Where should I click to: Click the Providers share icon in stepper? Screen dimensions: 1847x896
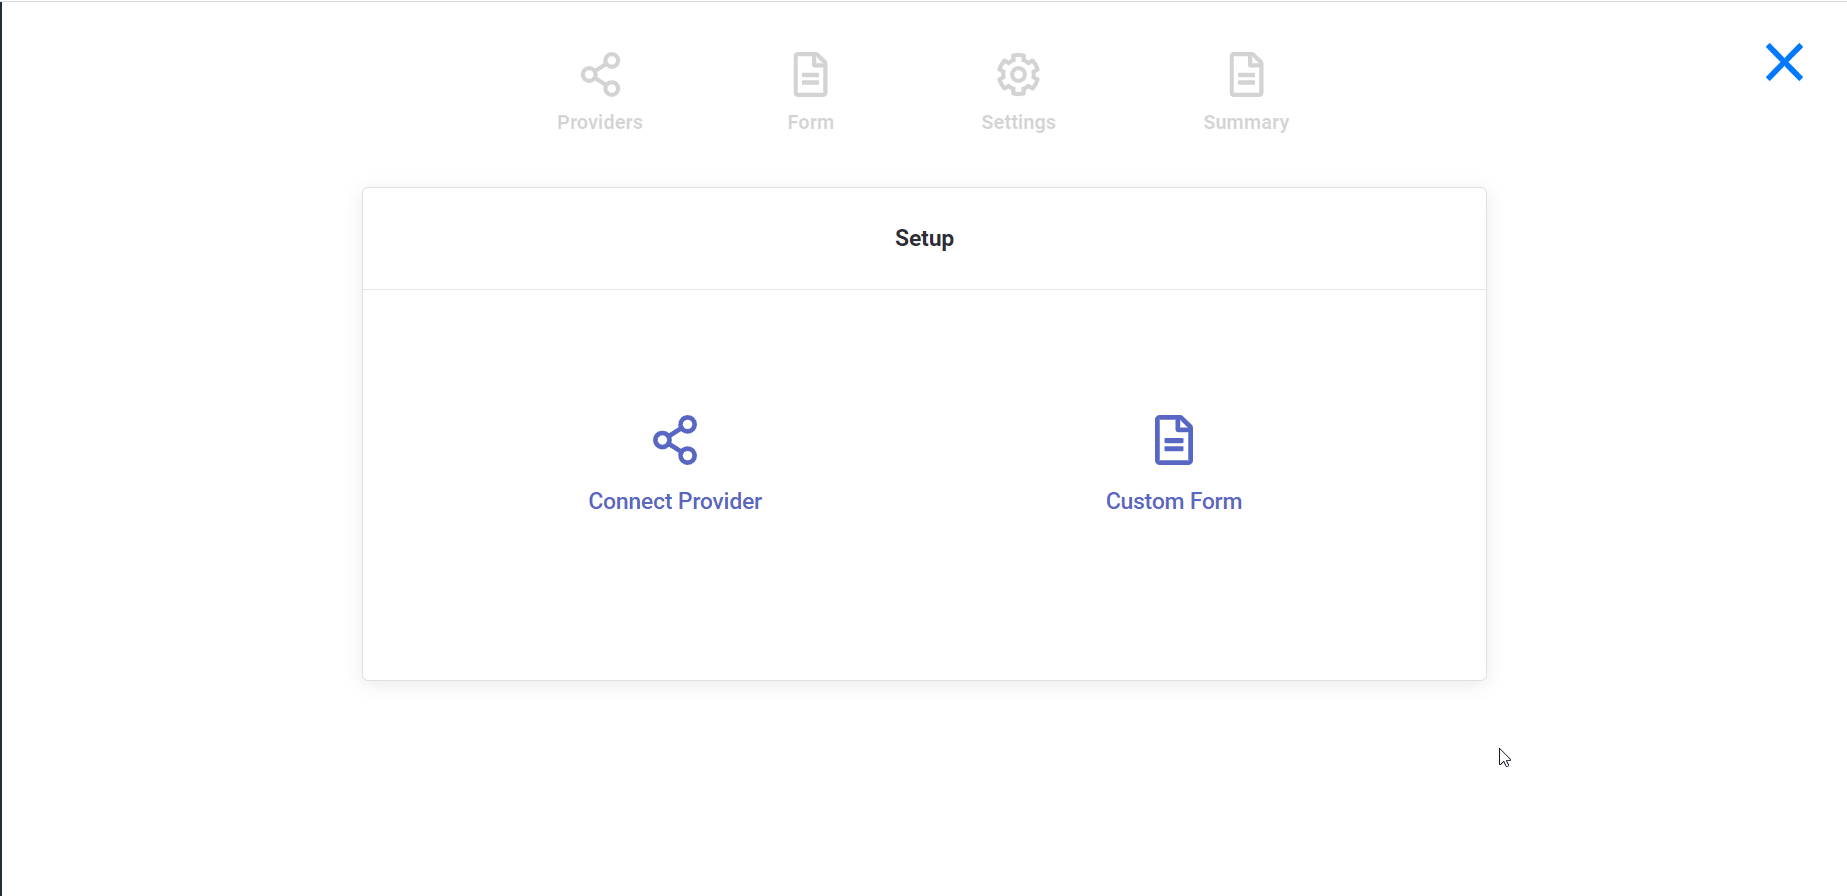pos(600,75)
